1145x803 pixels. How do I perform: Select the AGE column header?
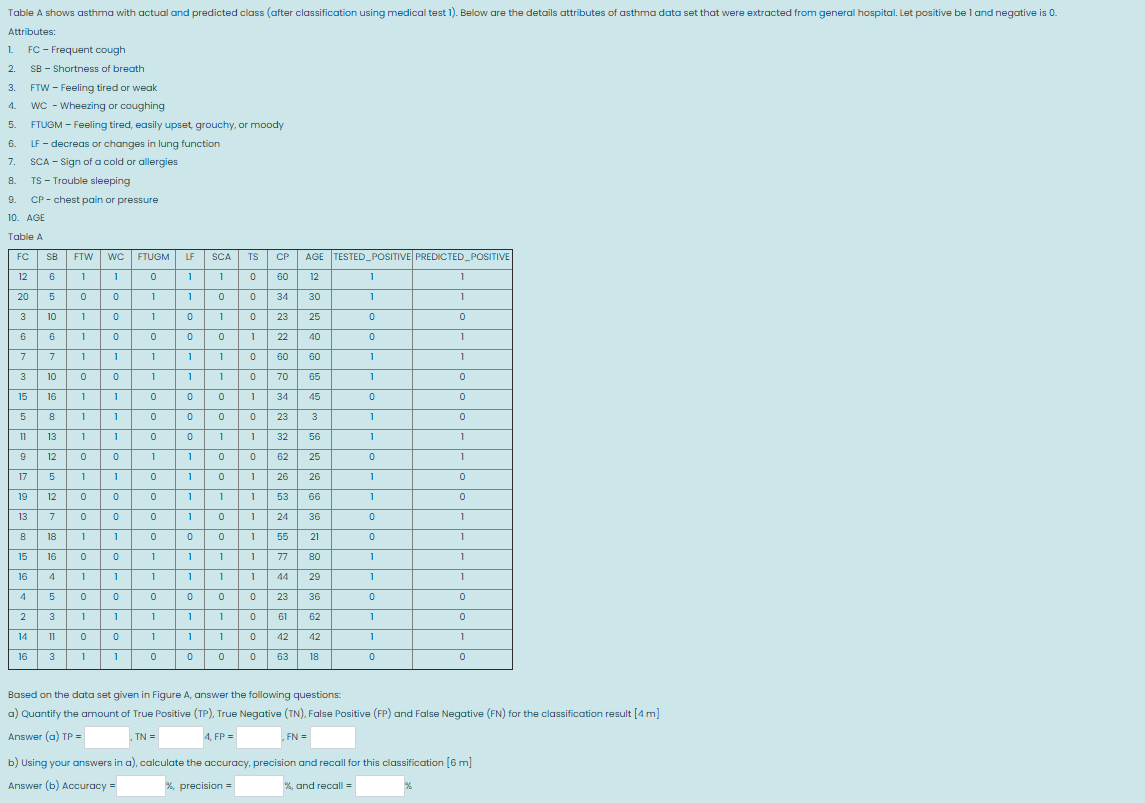coord(314,257)
